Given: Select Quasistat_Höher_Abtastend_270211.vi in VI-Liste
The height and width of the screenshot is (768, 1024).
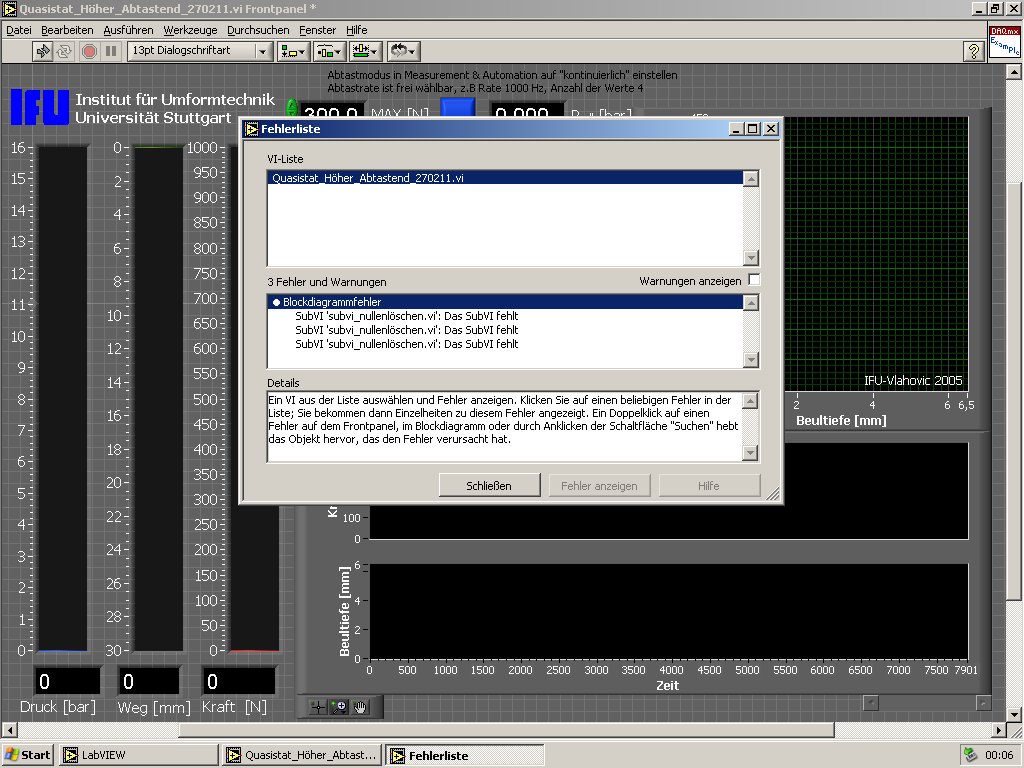Looking at the screenshot, I should (368, 178).
